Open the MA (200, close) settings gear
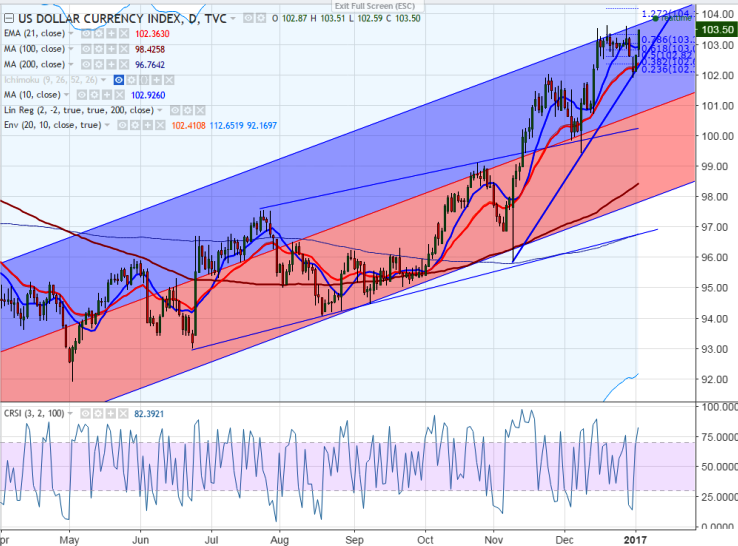738x546 pixels. (99, 64)
